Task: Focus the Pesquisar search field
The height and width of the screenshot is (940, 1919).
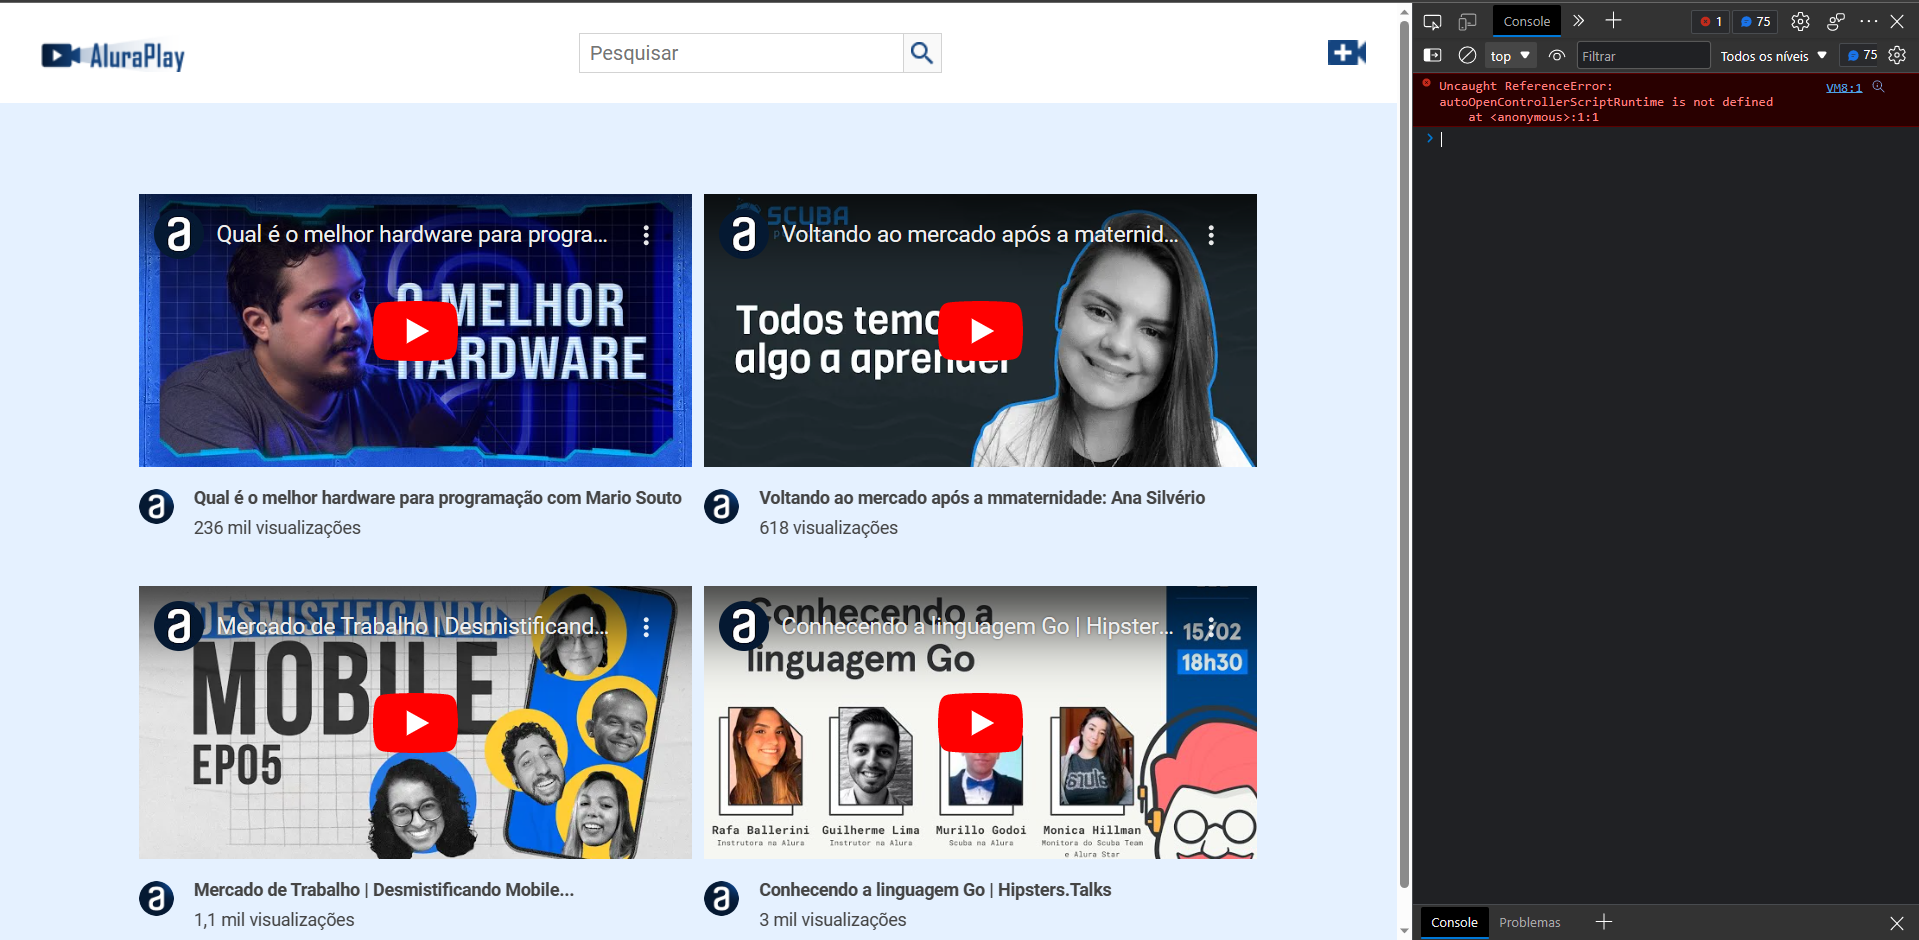Action: coord(741,53)
